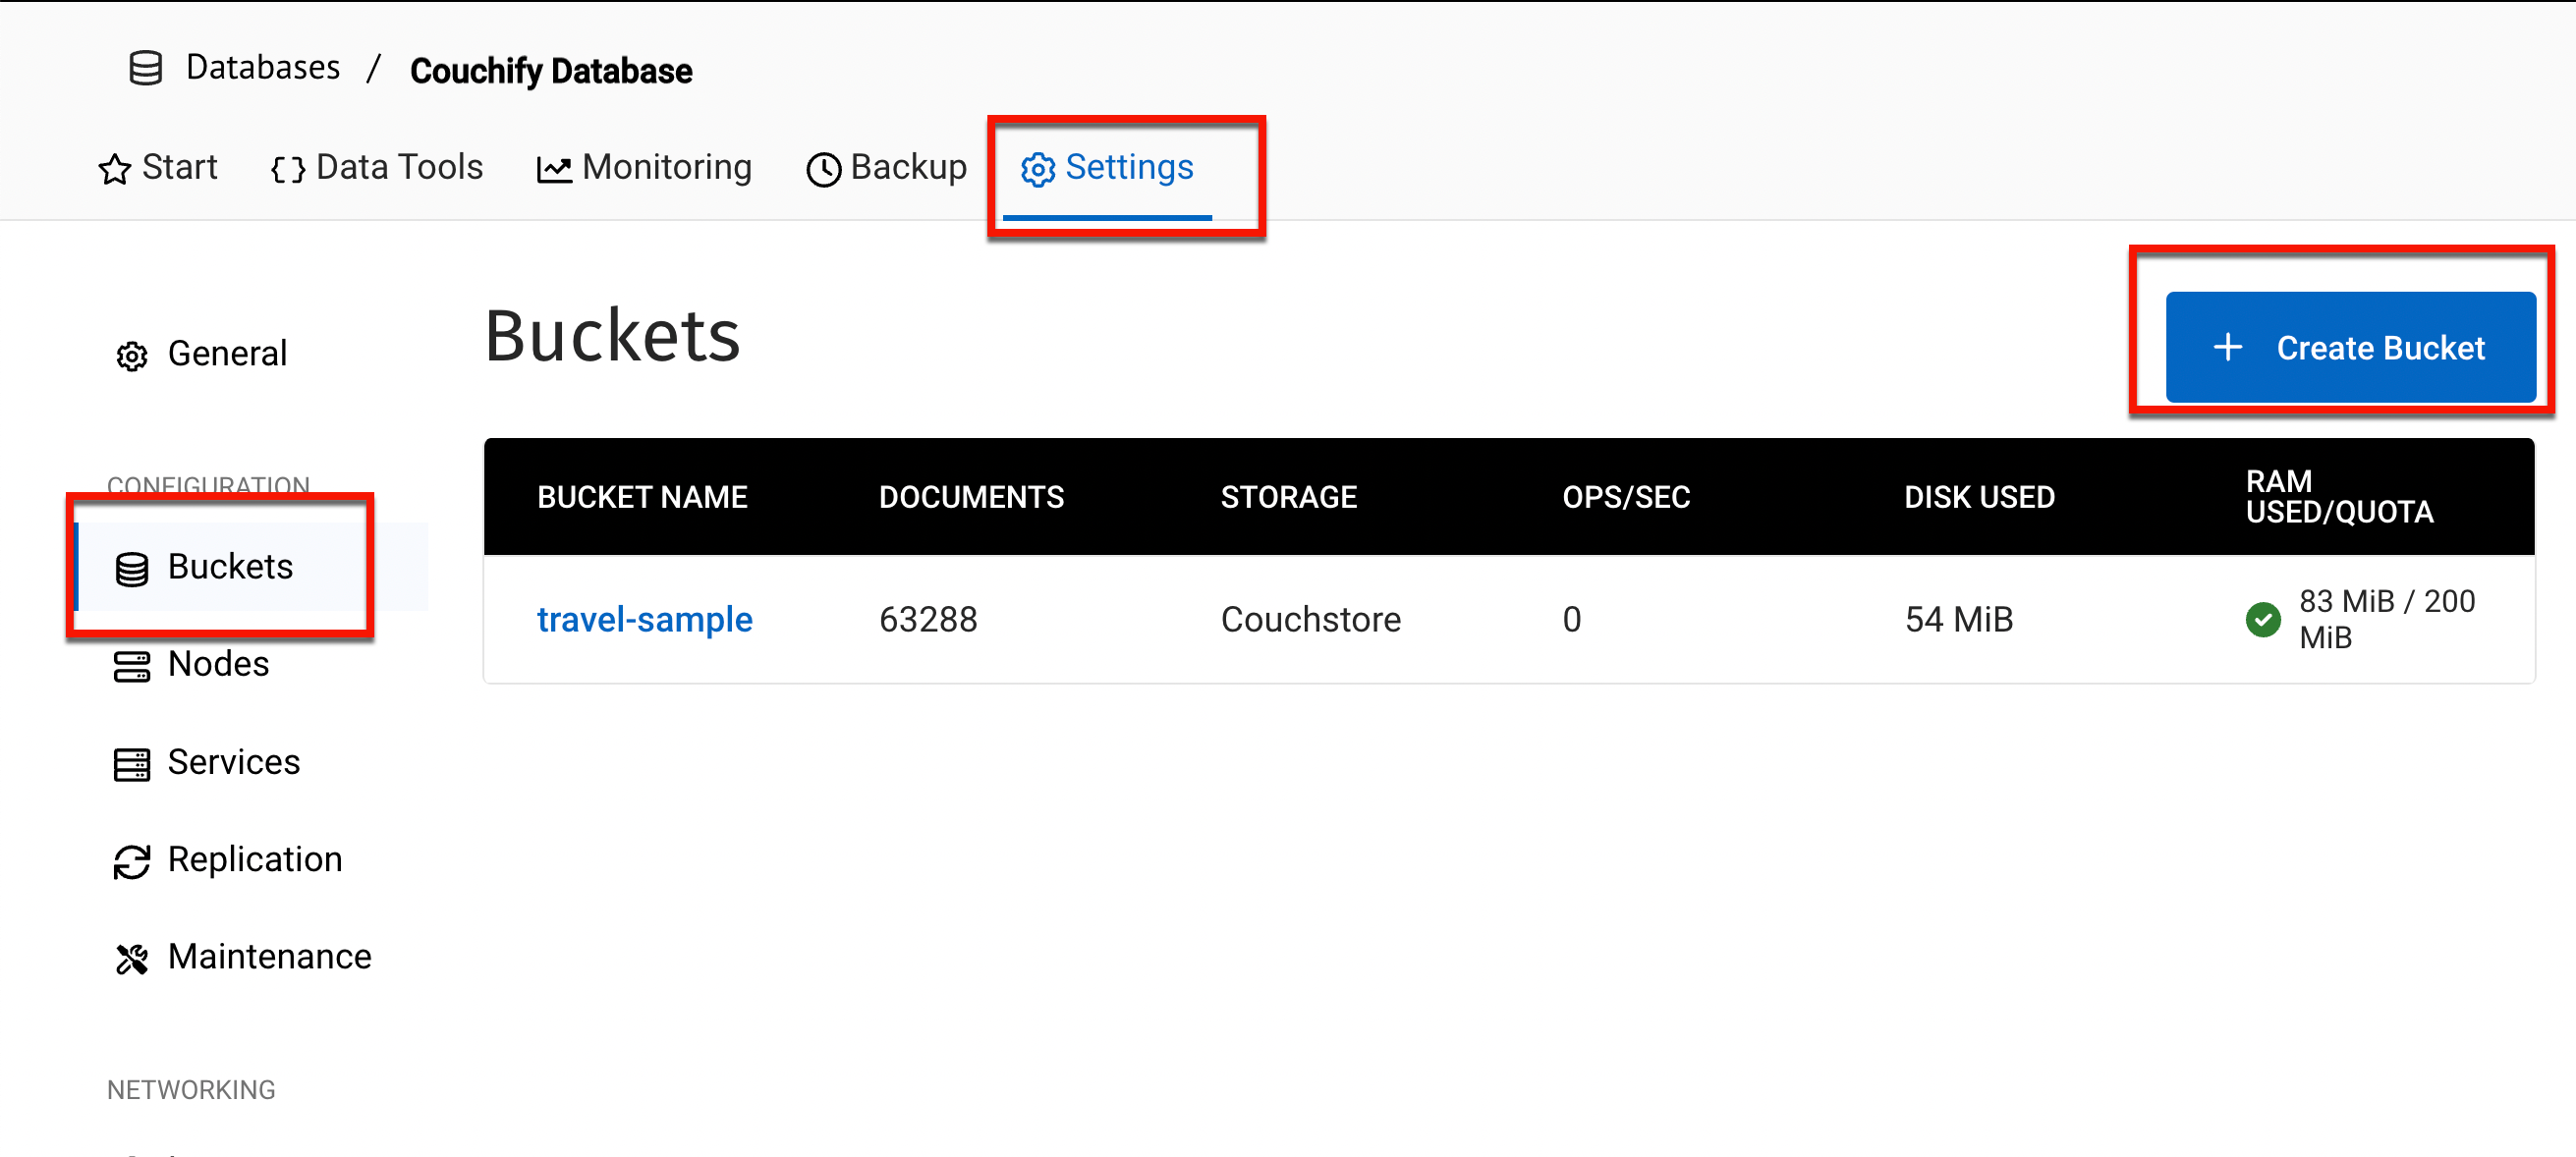Click the 83 MiB / 200 MiB value
Image resolution: width=2576 pixels, height=1157 pixels.
click(2387, 619)
